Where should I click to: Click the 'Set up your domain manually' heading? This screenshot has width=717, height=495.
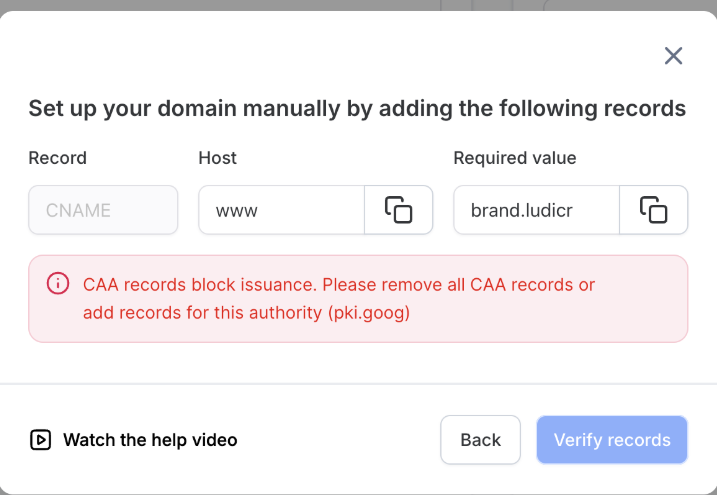357,108
